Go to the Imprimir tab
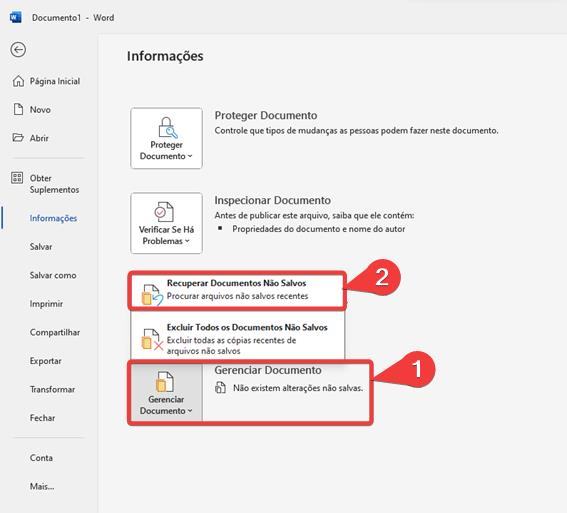Image resolution: width=567 pixels, height=513 pixels. click(x=46, y=304)
